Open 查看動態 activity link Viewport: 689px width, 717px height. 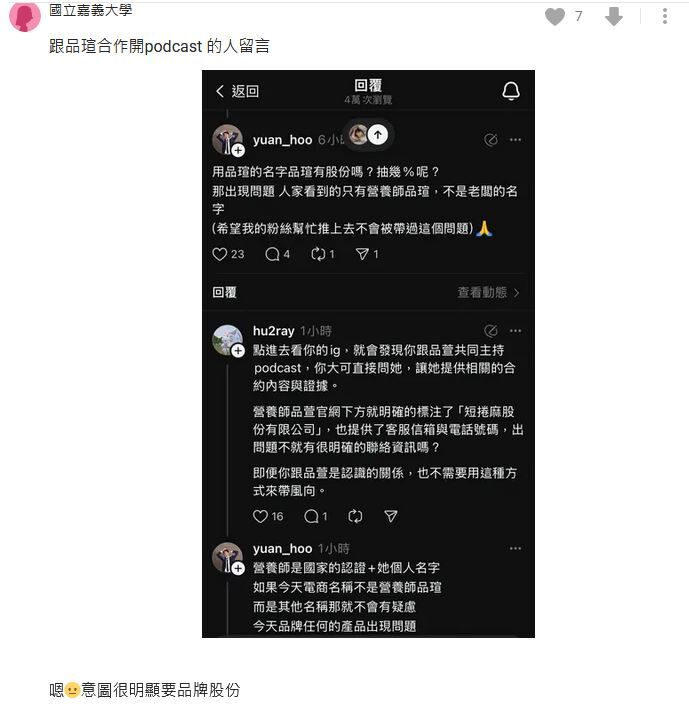[488, 292]
